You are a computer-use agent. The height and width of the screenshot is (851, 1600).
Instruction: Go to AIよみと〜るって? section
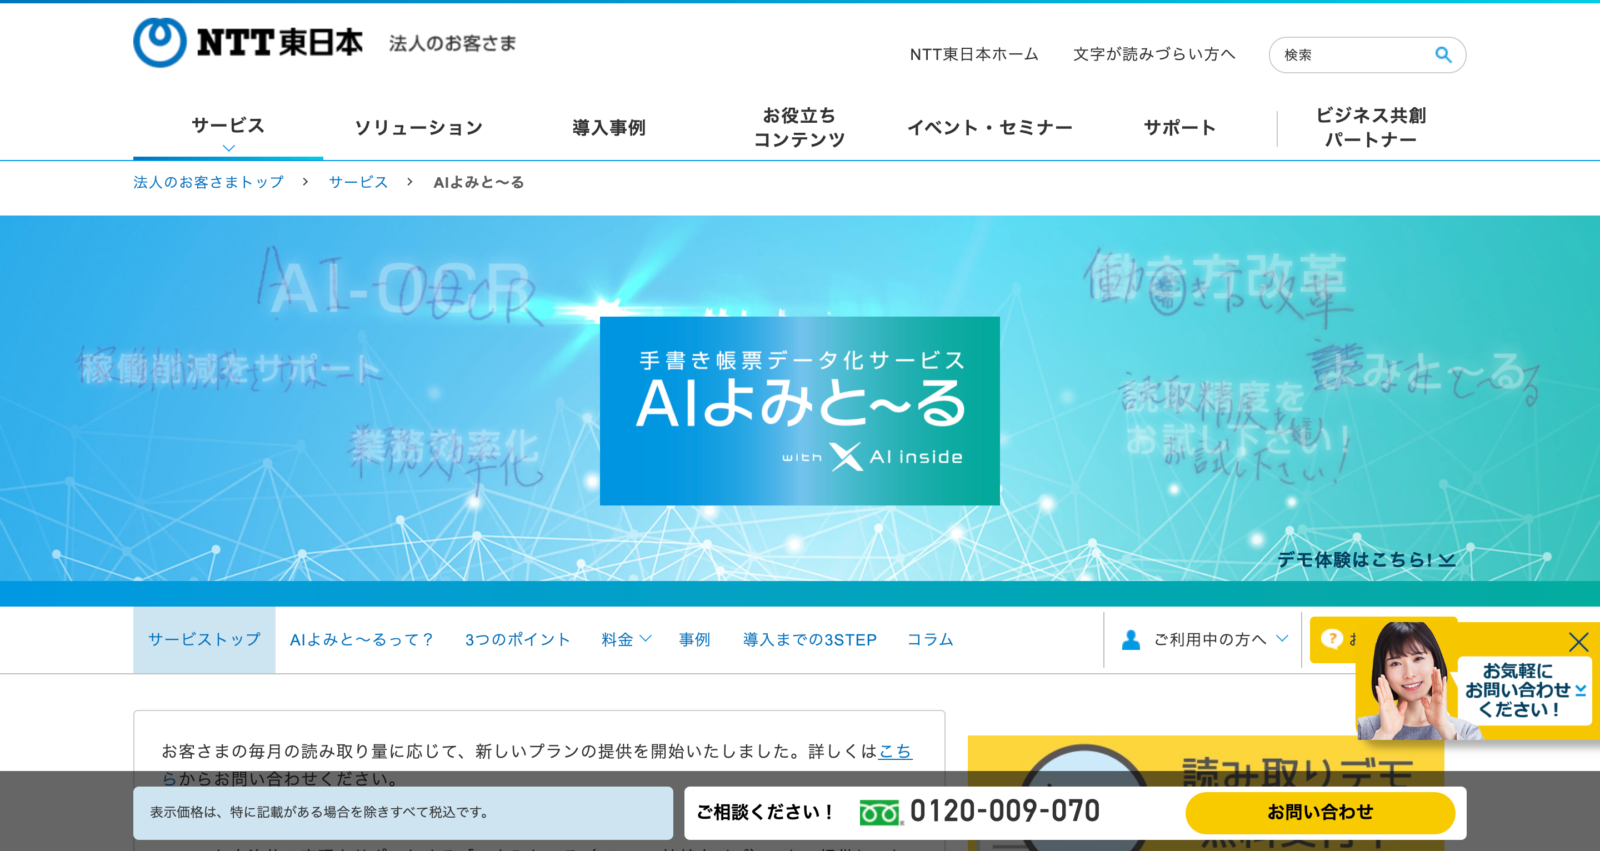pos(362,640)
